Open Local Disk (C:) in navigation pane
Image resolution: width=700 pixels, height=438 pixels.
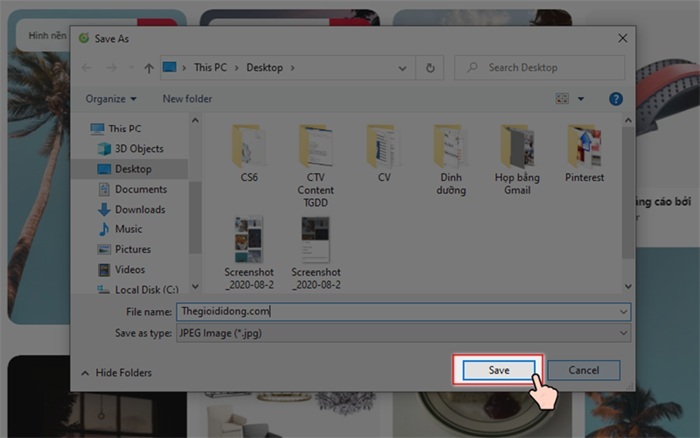[x=138, y=290]
